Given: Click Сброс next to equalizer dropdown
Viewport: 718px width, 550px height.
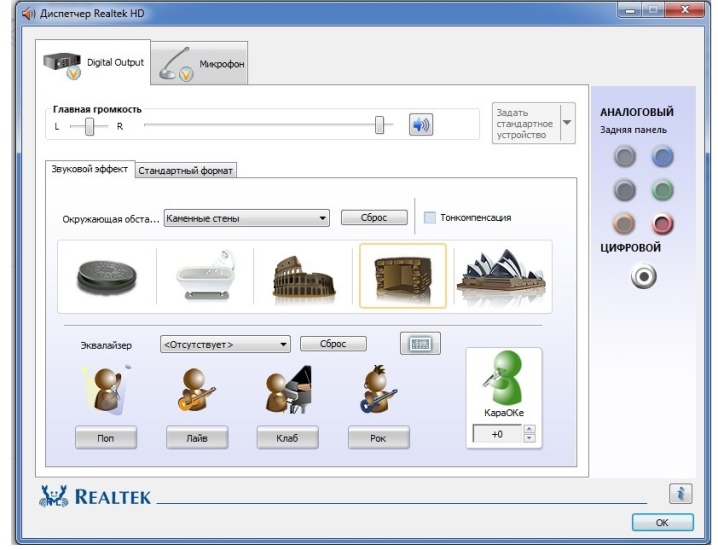Looking at the screenshot, I should [333, 343].
